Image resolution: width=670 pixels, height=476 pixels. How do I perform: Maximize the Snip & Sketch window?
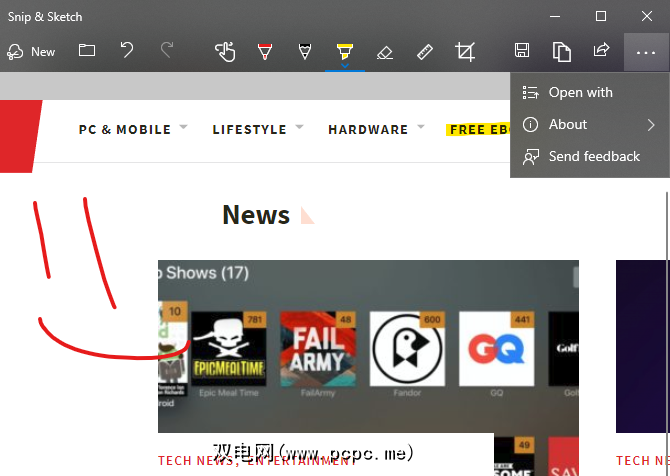[601, 16]
